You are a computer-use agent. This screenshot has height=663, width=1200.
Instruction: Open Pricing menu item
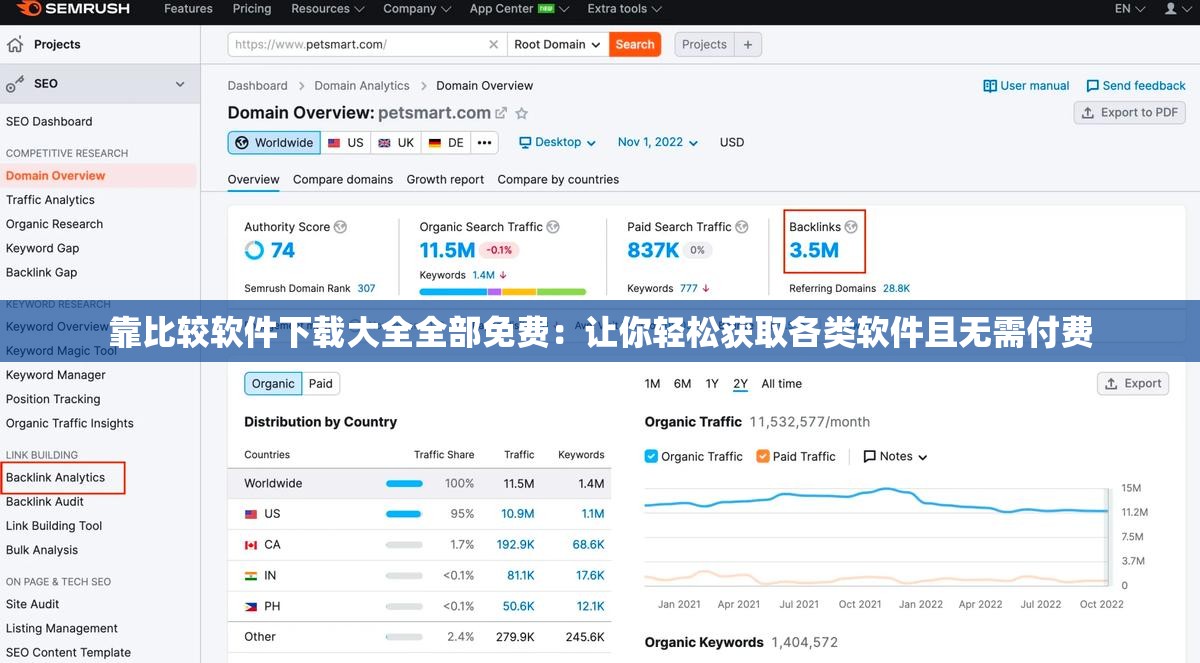tap(252, 9)
